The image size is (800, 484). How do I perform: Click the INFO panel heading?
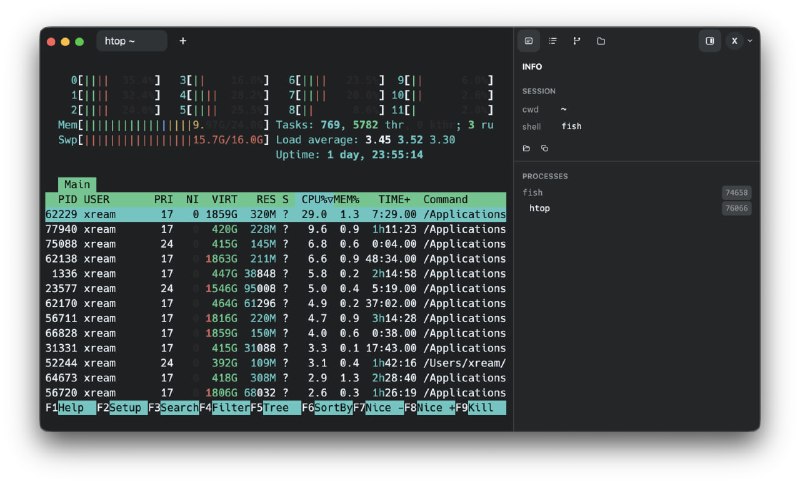pyautogui.click(x=532, y=67)
